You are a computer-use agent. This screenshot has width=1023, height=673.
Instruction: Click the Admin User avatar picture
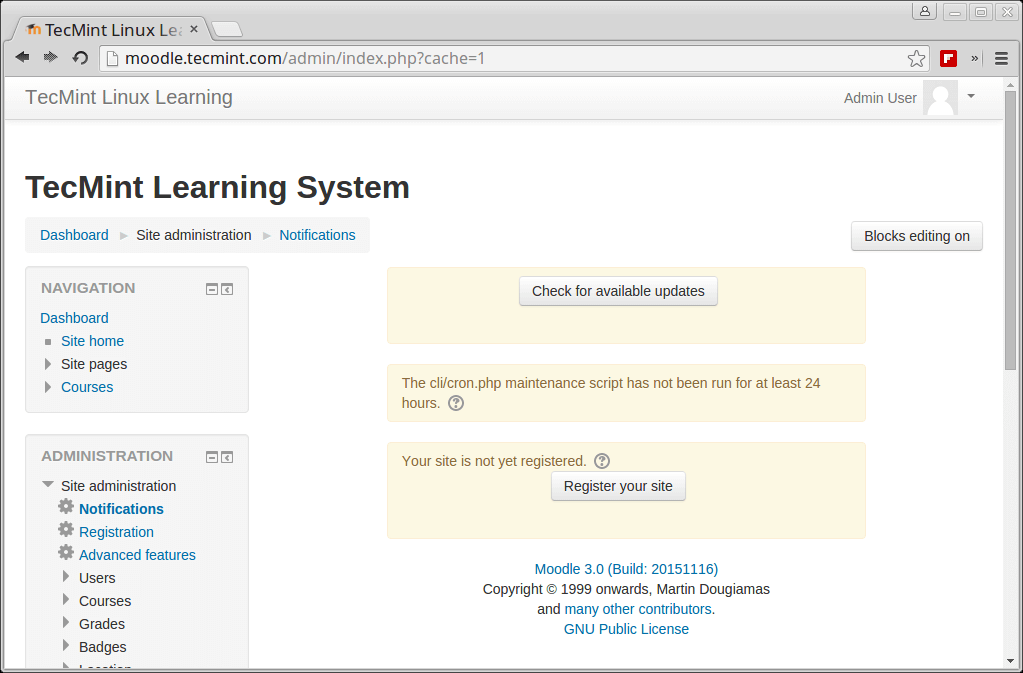click(940, 98)
